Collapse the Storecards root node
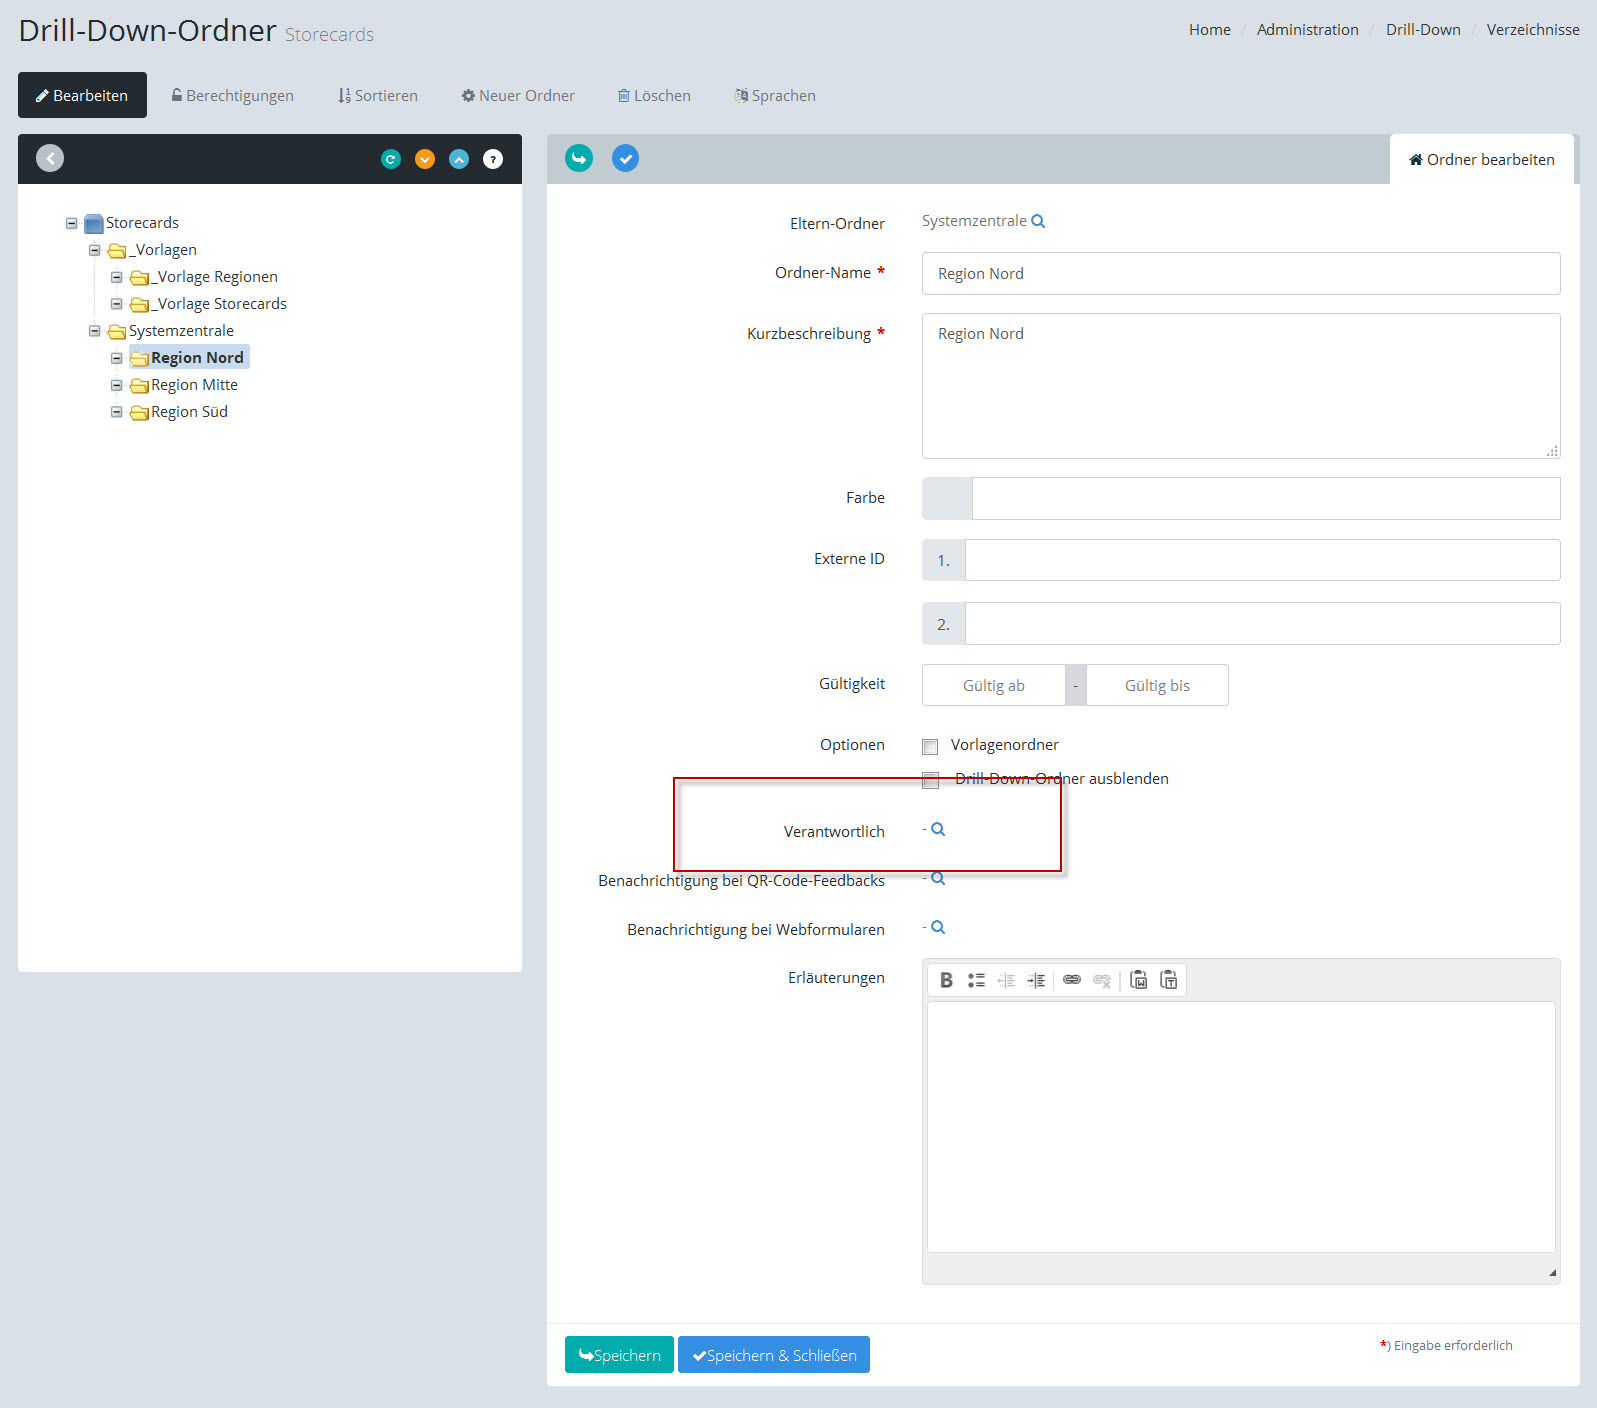1597x1408 pixels. tap(72, 223)
